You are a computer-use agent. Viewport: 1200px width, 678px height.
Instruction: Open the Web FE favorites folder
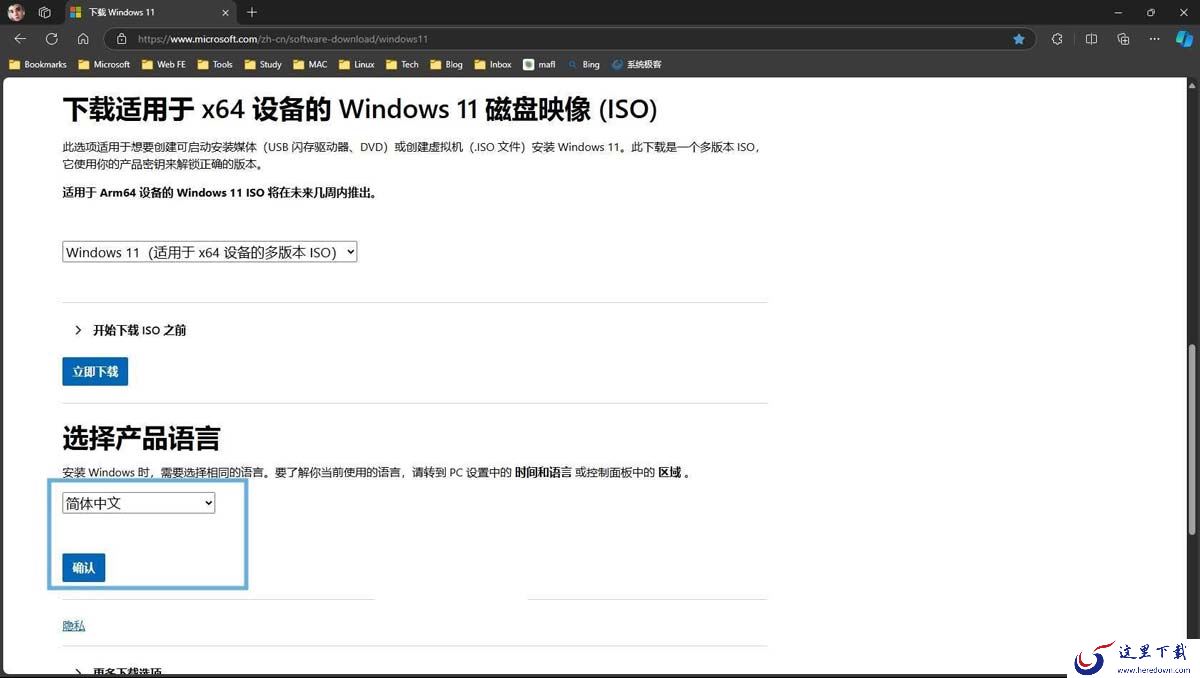coord(163,64)
